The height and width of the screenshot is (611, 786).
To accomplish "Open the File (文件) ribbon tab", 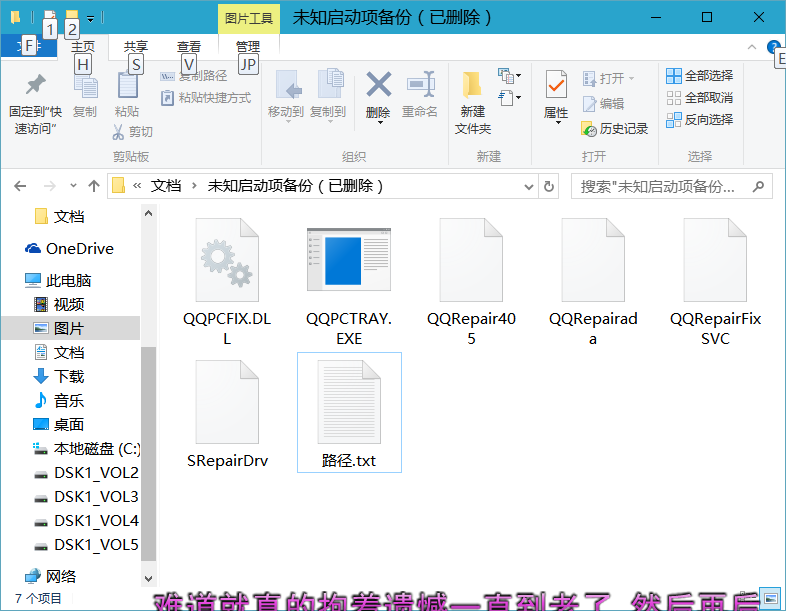I will point(29,46).
